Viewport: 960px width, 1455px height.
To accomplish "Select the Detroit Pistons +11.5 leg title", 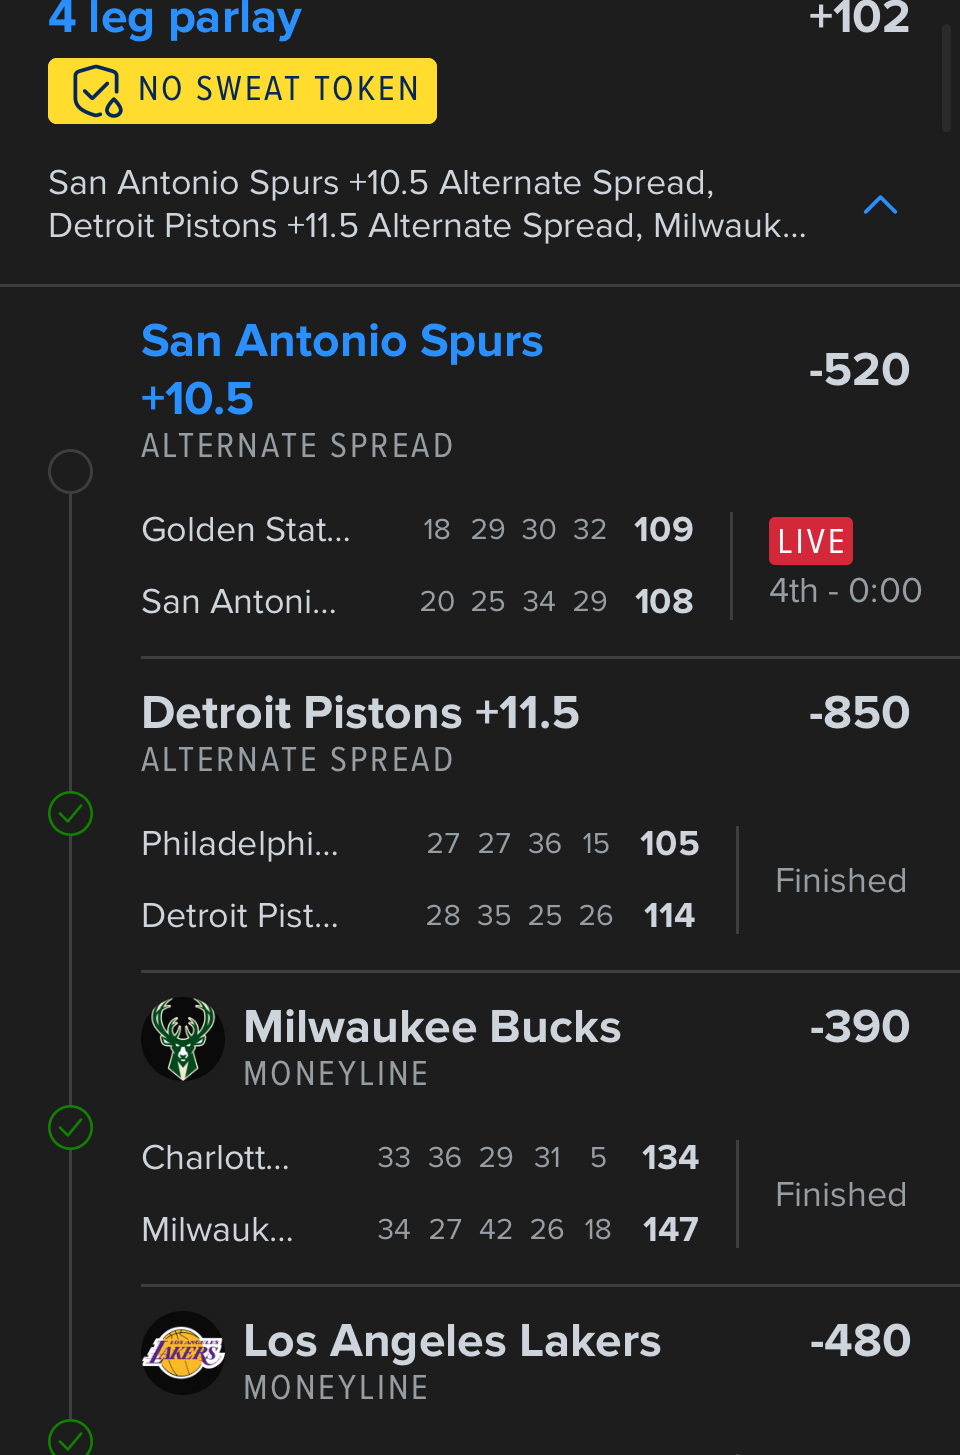I will [360, 713].
